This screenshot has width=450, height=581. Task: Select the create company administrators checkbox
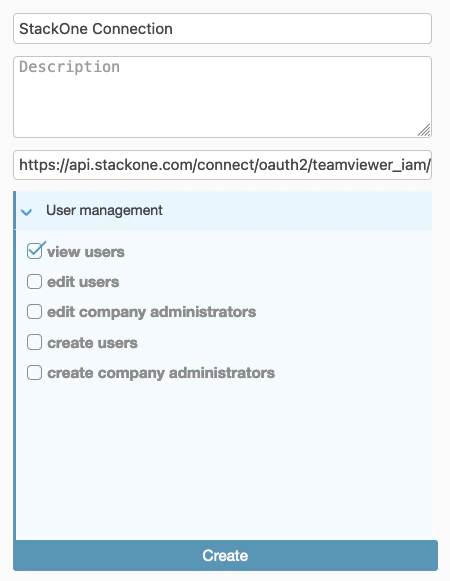point(34,372)
